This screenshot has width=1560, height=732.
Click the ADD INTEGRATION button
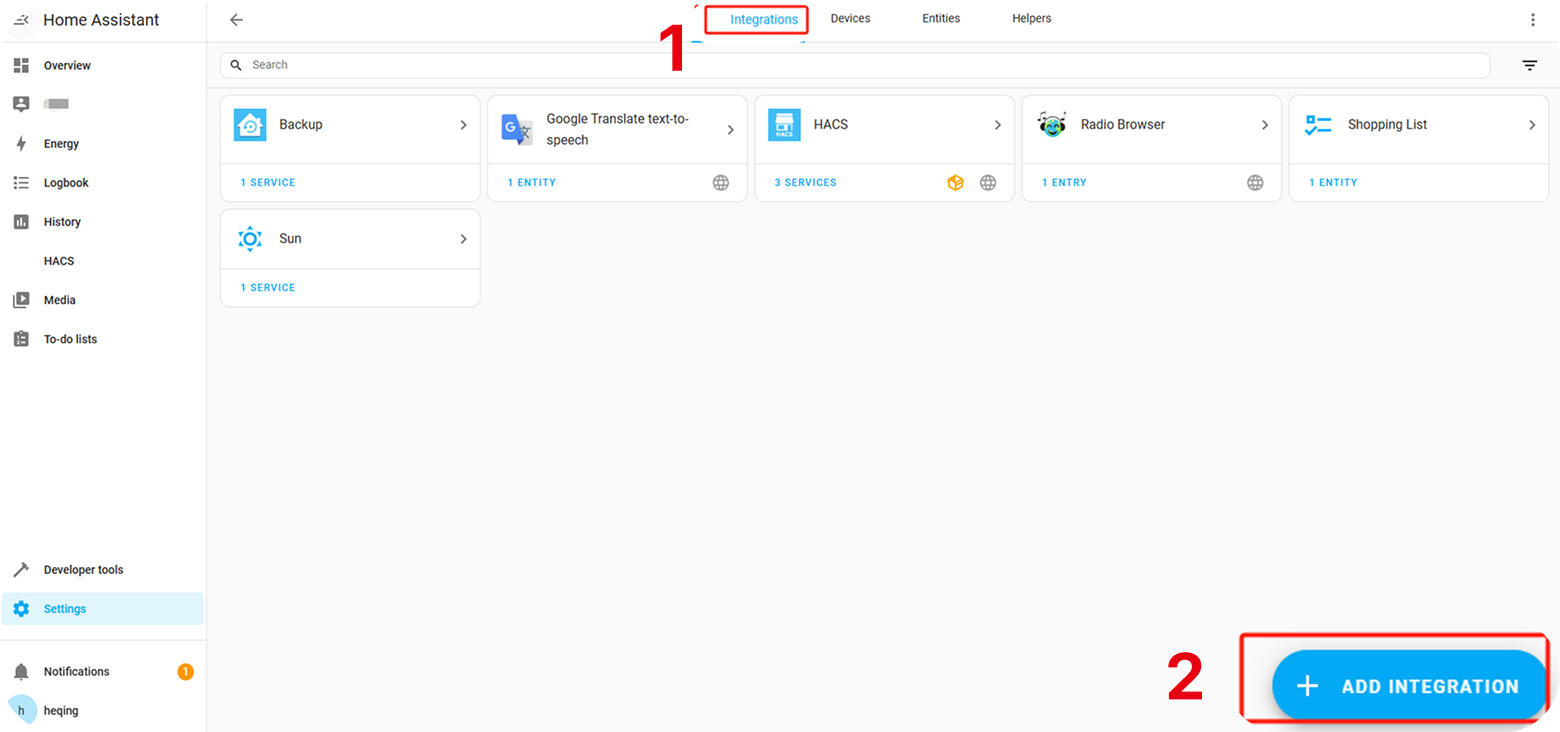click(x=1410, y=686)
